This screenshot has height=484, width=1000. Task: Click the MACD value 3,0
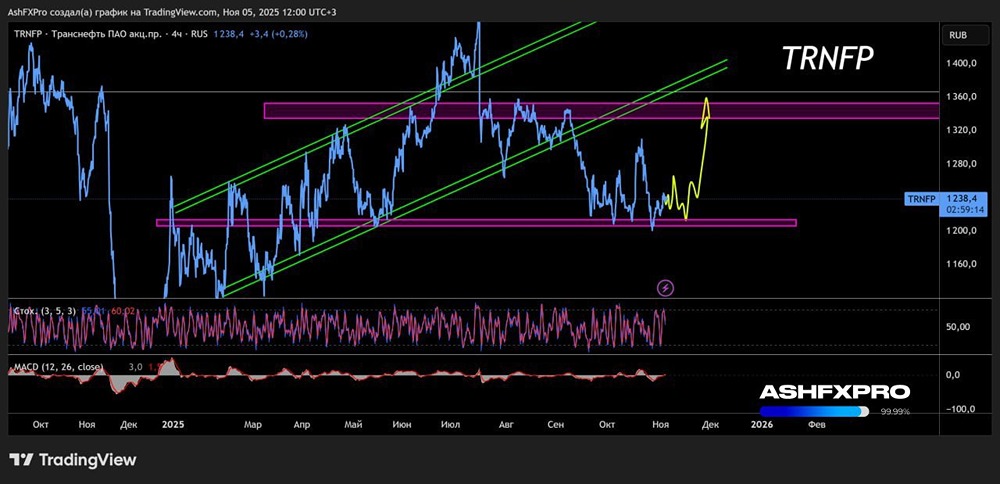(135, 367)
